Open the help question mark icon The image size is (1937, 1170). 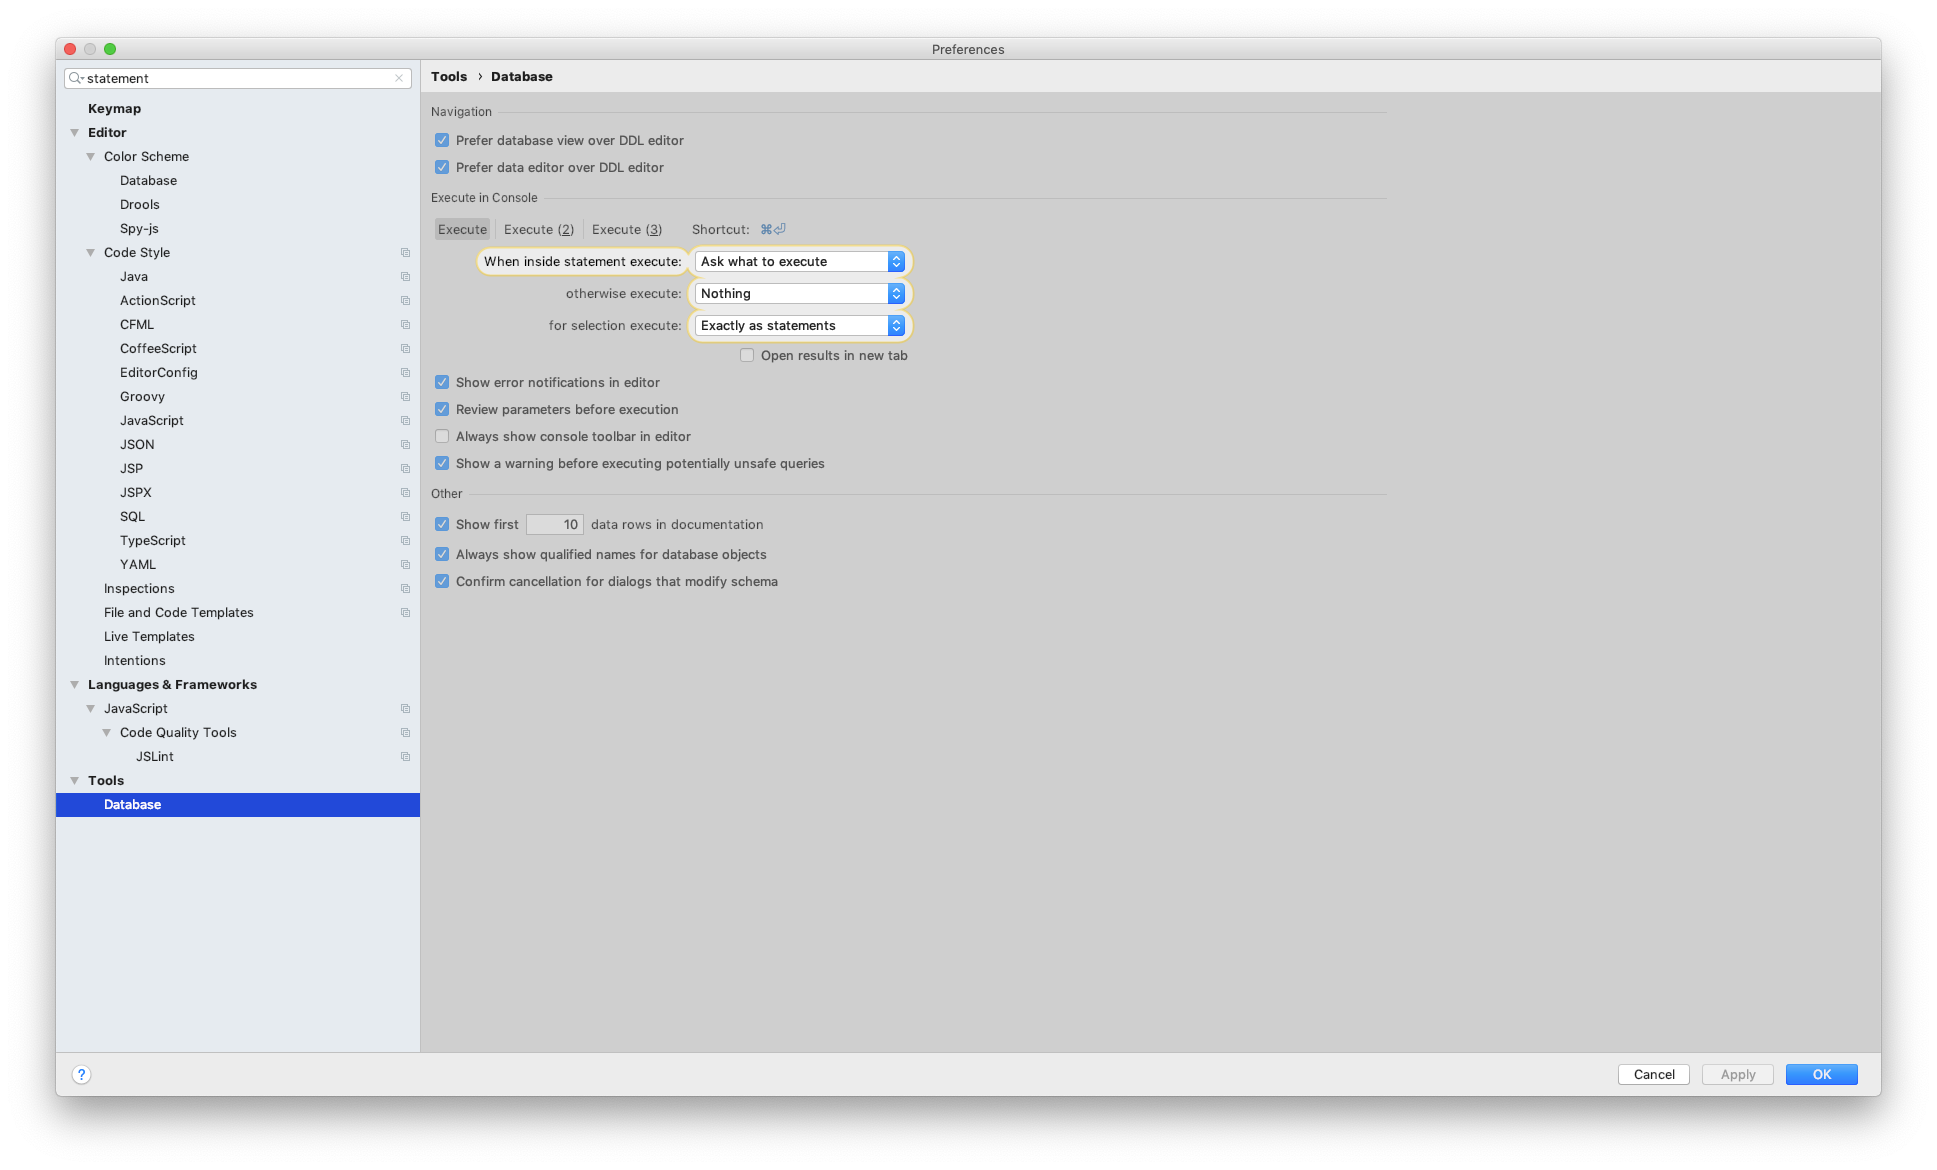coord(82,1074)
